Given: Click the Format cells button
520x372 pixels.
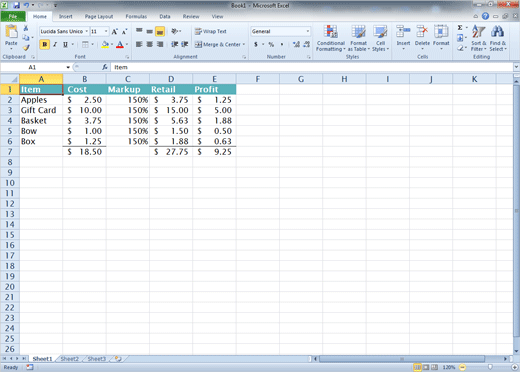Looking at the screenshot, I should coord(441,37).
